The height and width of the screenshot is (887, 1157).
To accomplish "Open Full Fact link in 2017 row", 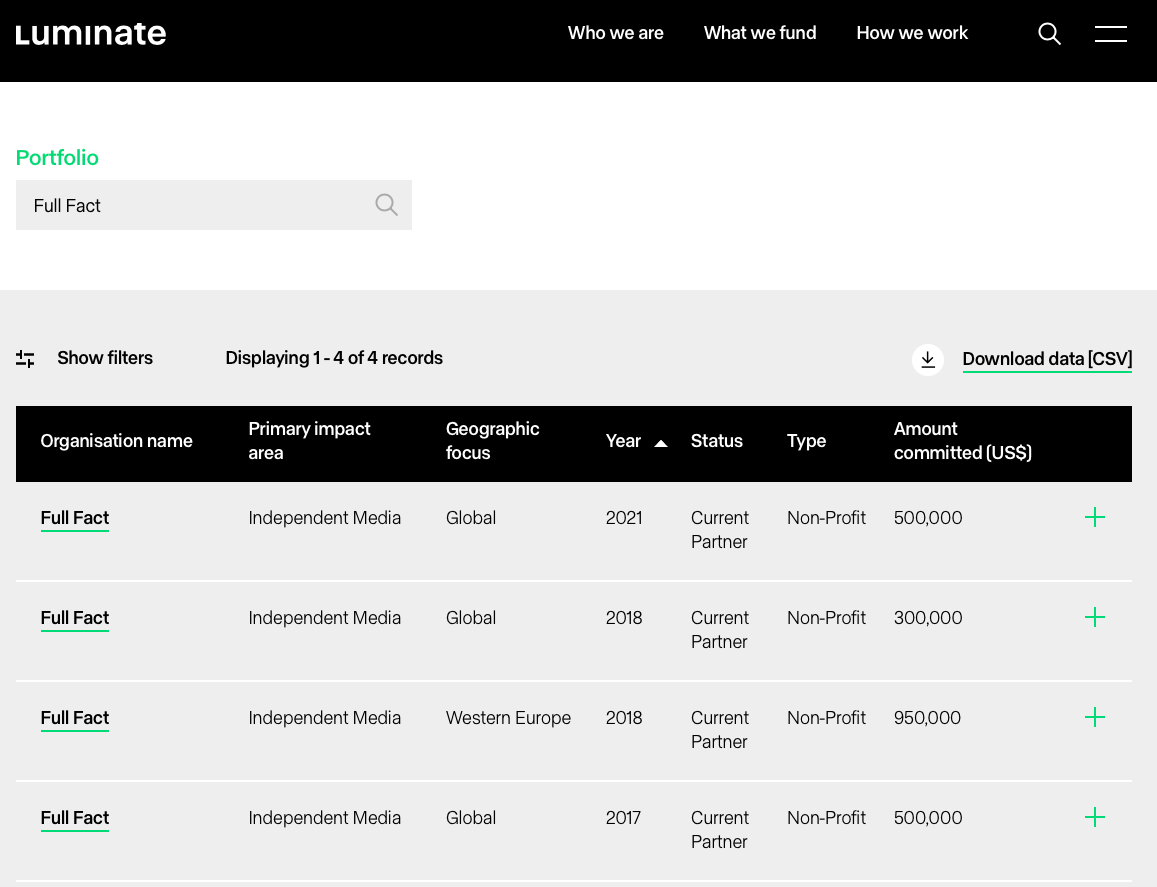I will (x=75, y=818).
